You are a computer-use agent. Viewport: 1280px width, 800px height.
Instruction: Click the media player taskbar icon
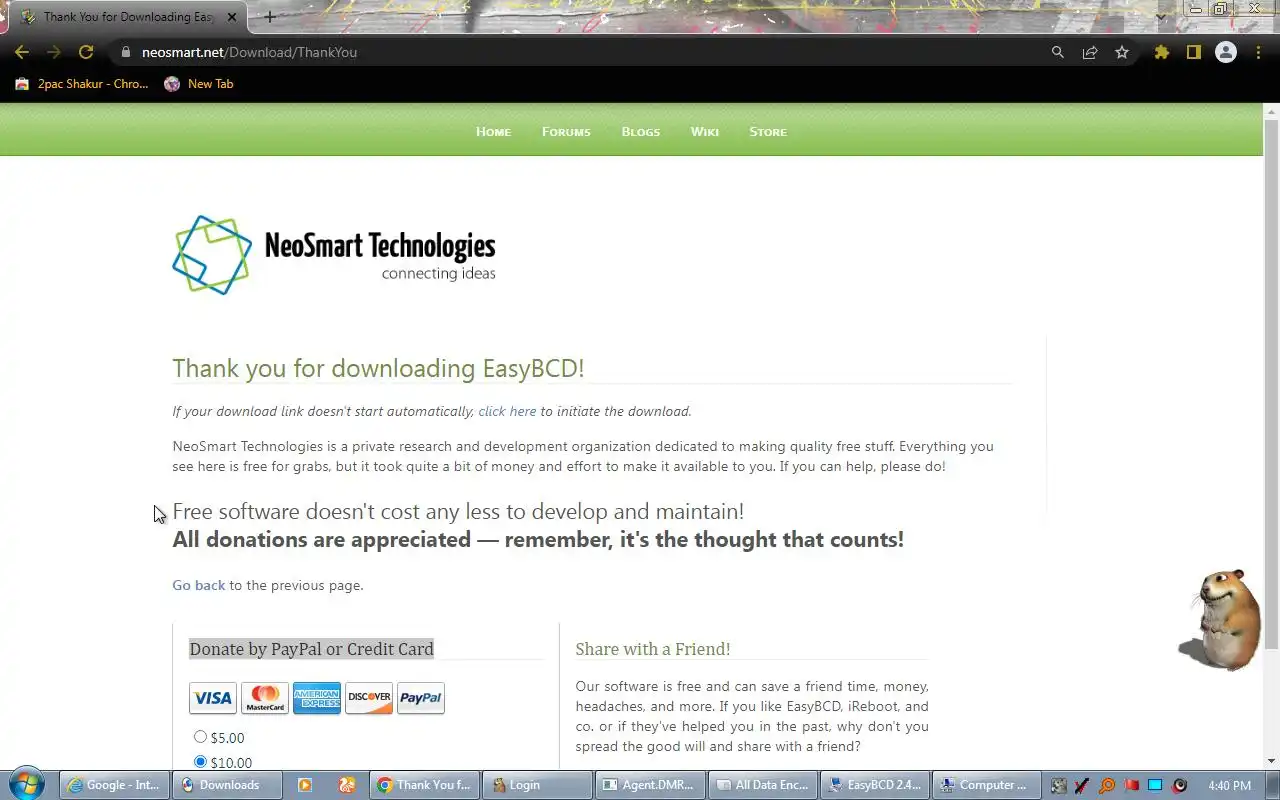coord(305,785)
